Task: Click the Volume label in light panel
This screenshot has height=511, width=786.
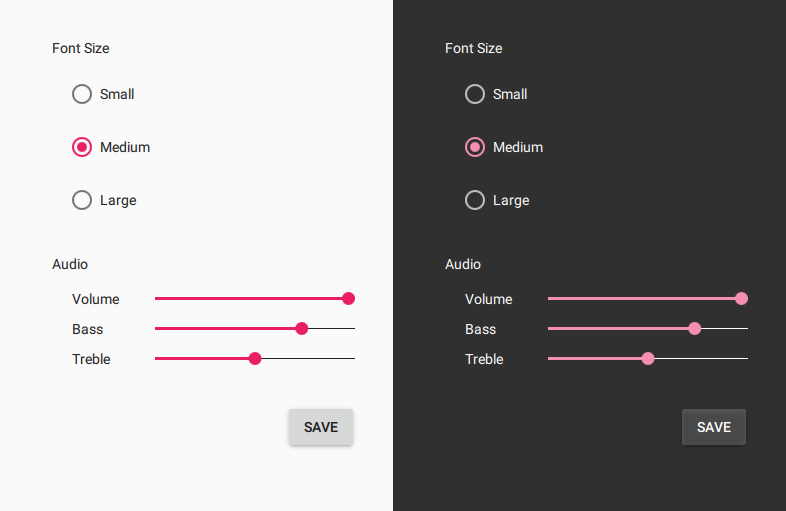Action: click(95, 299)
